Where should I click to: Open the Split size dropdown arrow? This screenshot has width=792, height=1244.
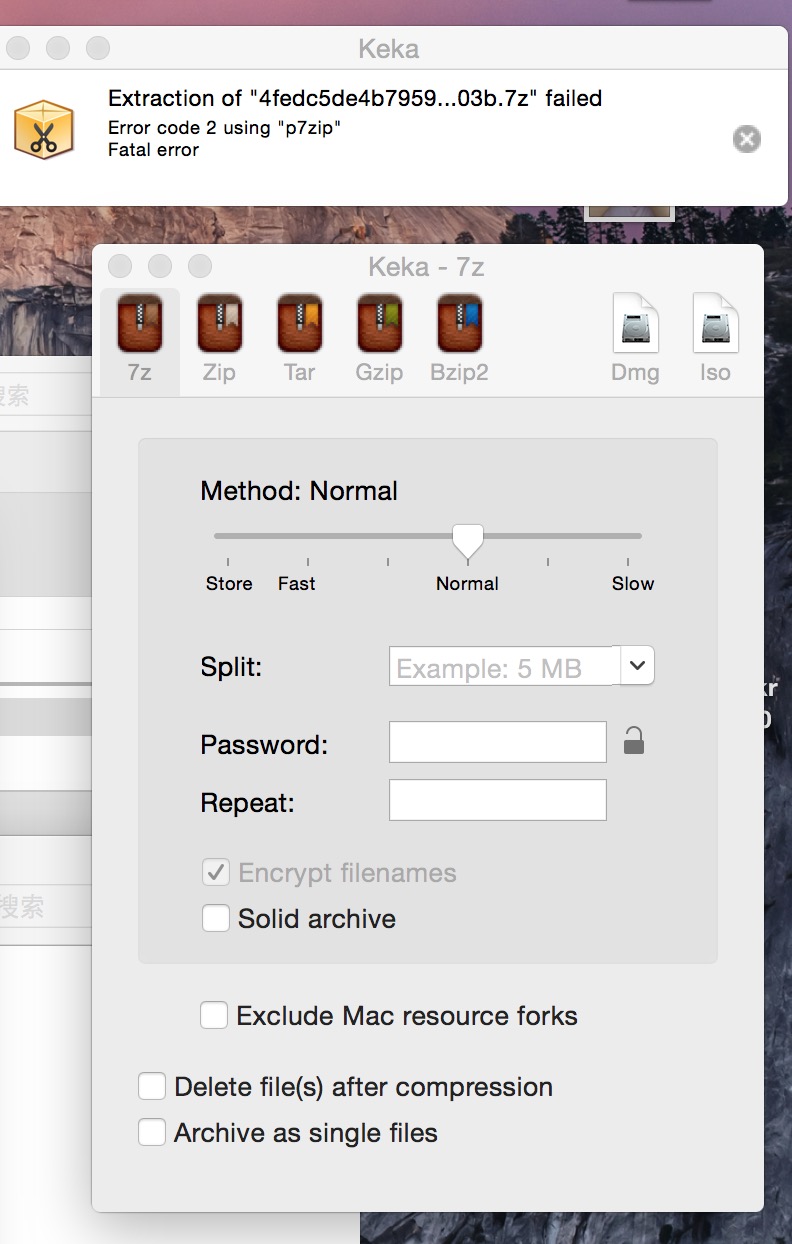pos(638,665)
